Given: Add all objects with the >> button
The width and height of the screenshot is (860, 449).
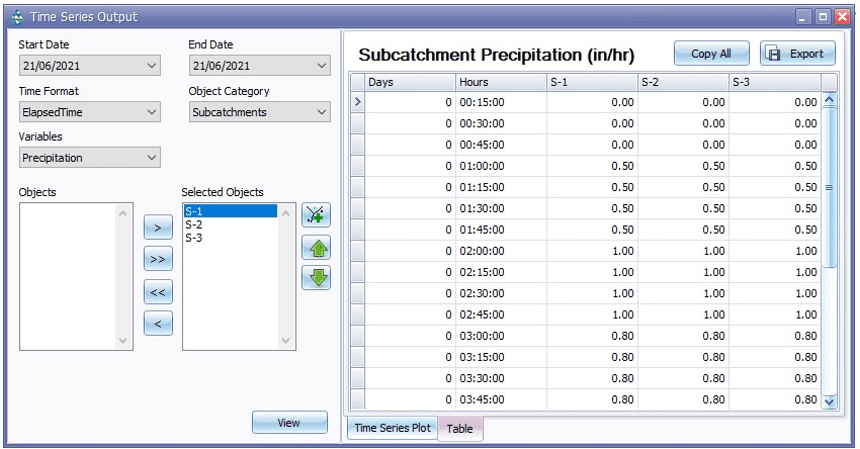Looking at the screenshot, I should (158, 259).
